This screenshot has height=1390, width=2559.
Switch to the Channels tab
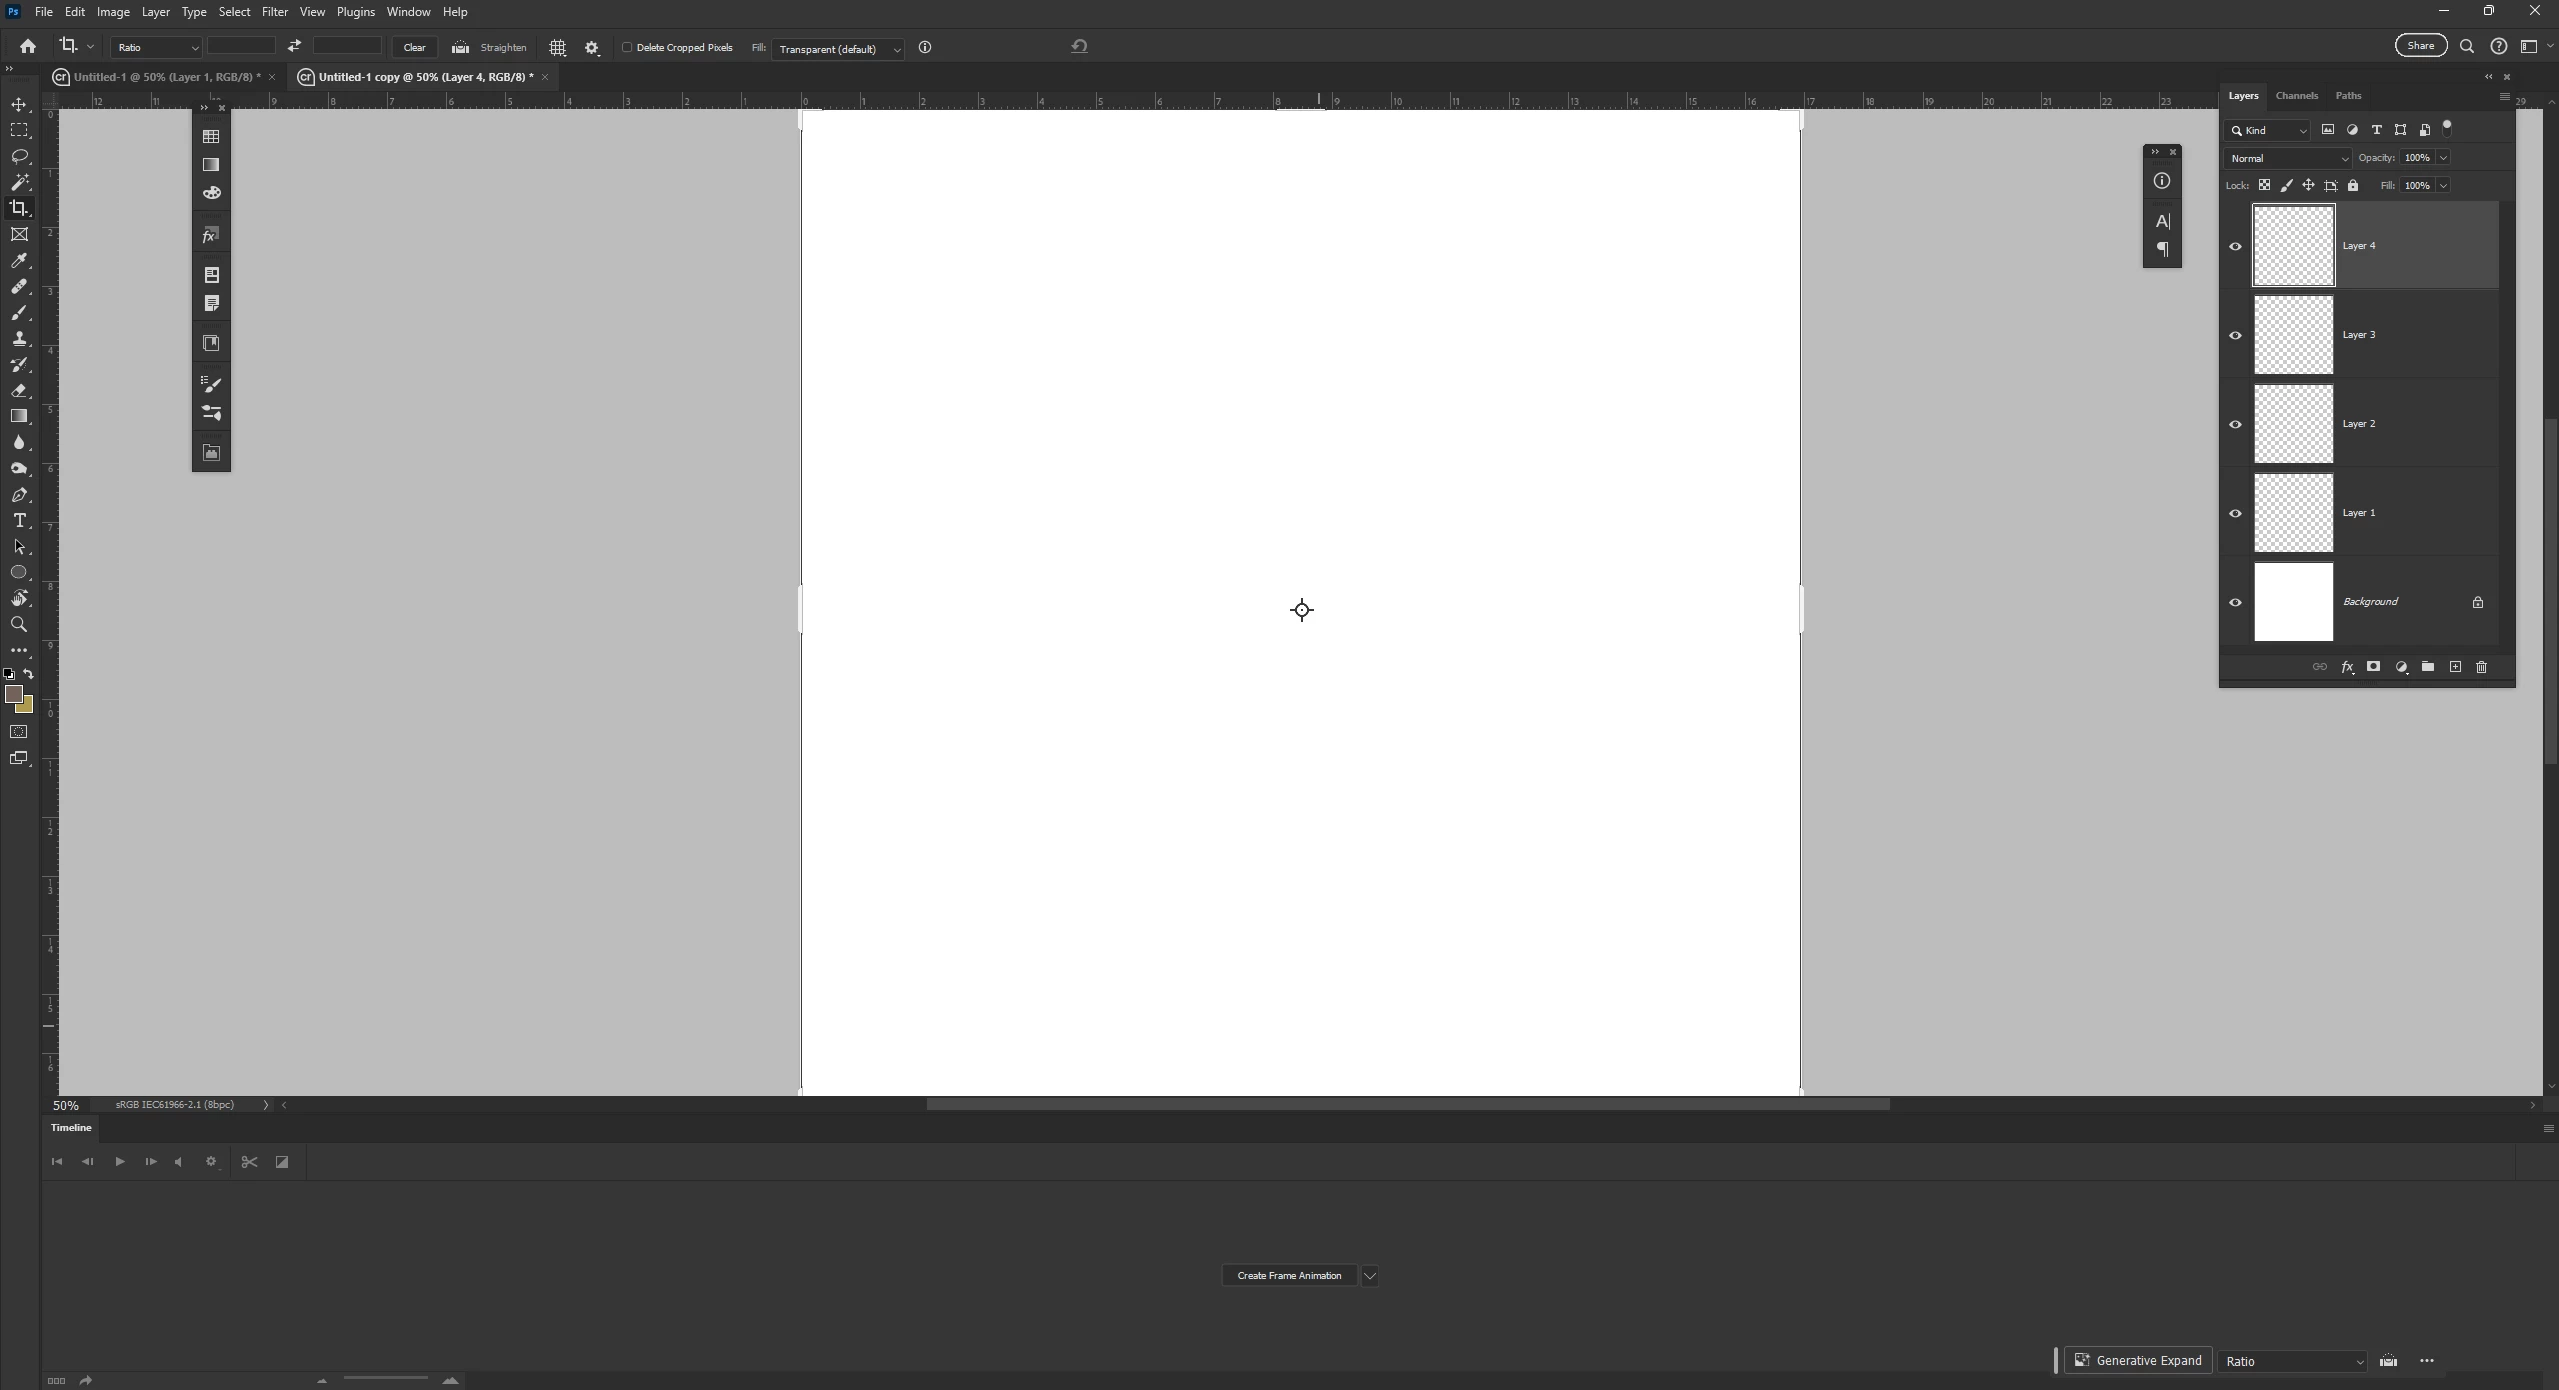pyautogui.click(x=2296, y=96)
